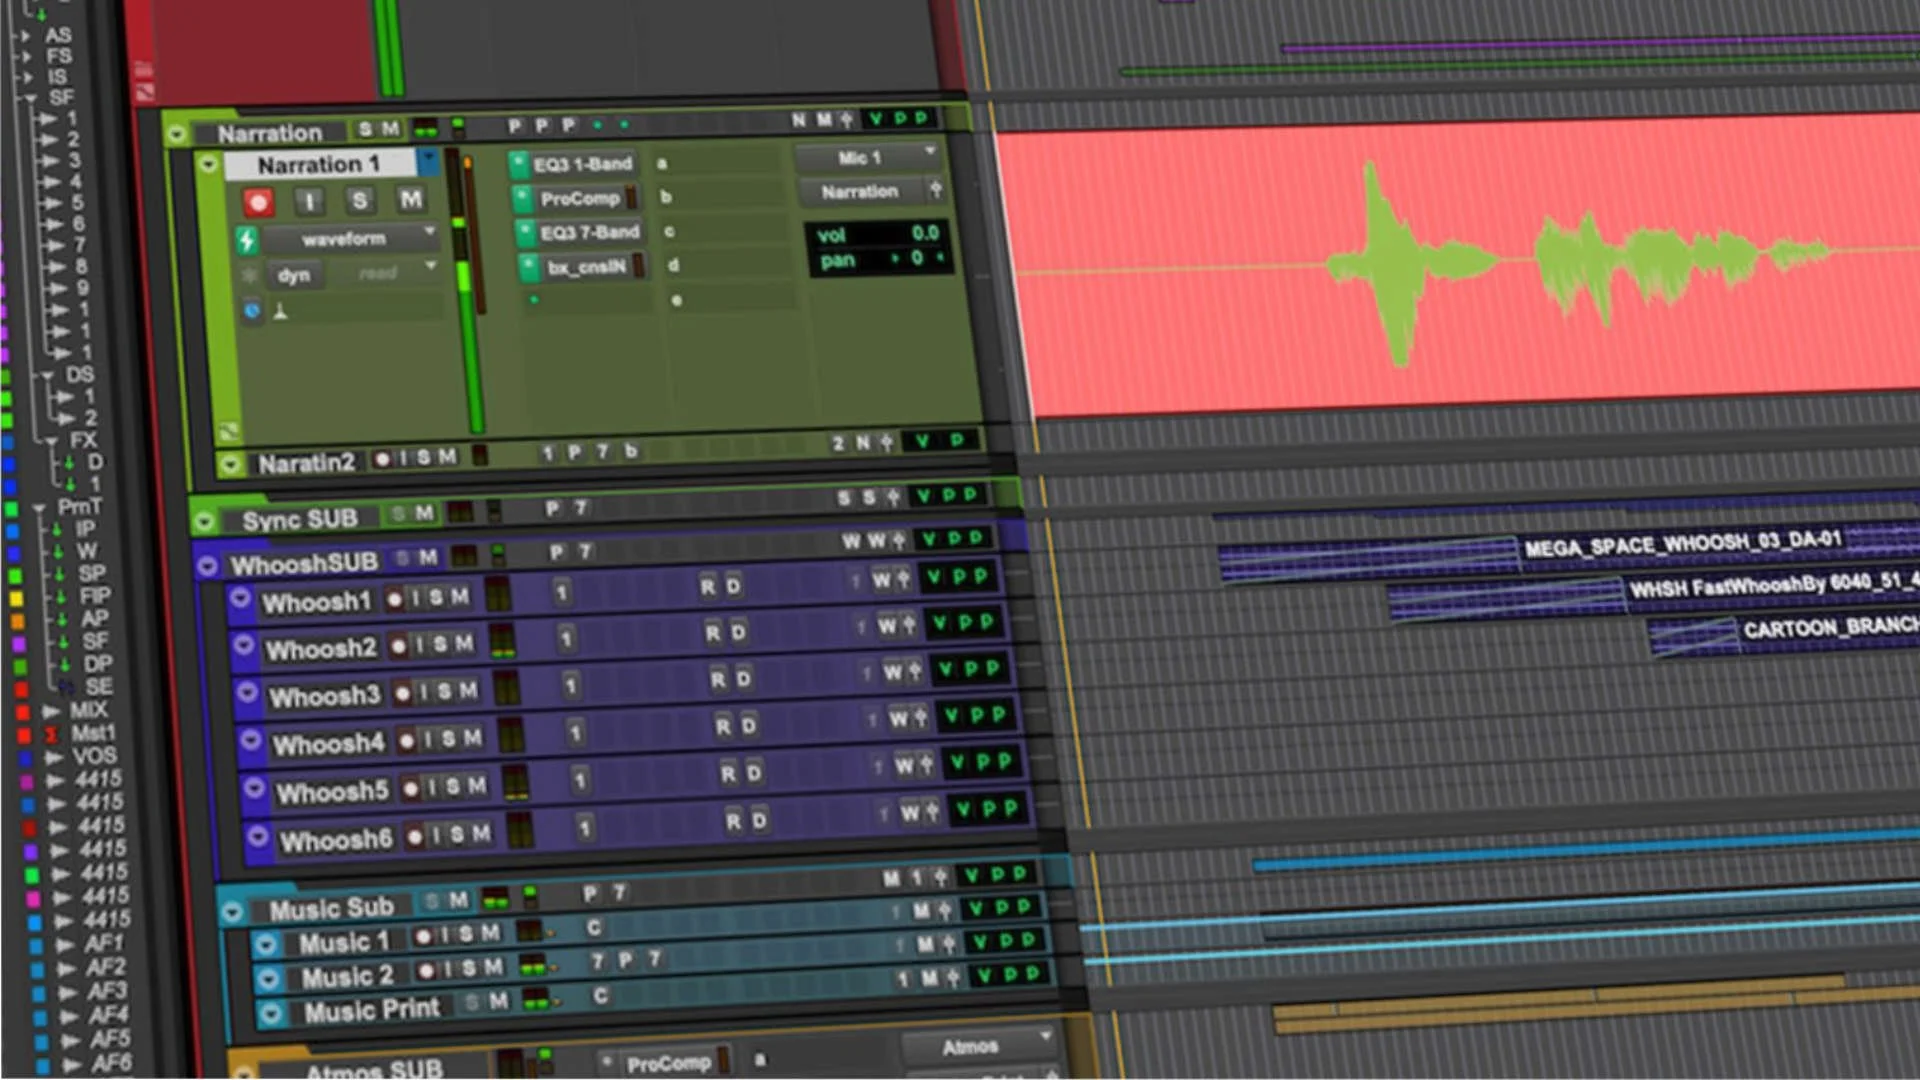Collapse the Sync SUB track group

(x=205, y=521)
